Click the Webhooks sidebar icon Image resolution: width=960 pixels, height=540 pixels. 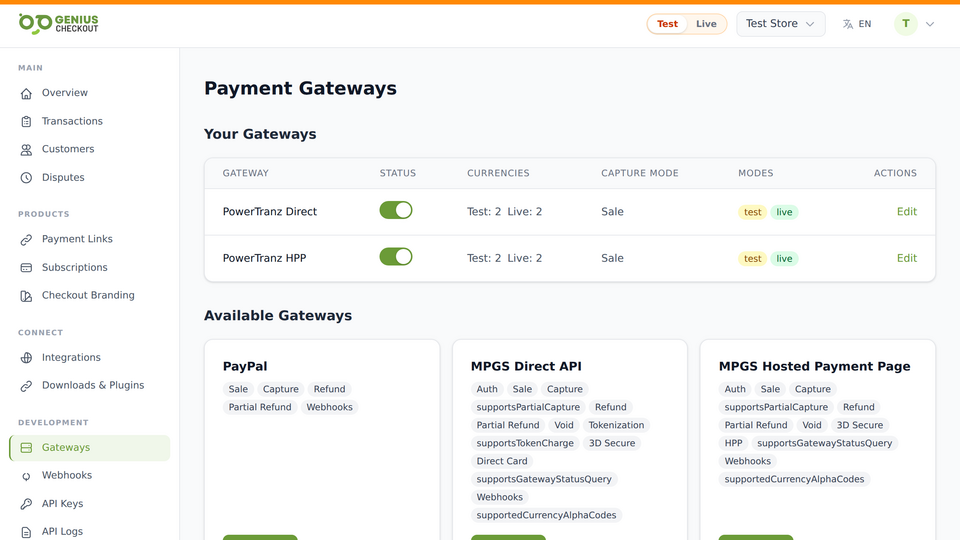pyautogui.click(x=26, y=476)
